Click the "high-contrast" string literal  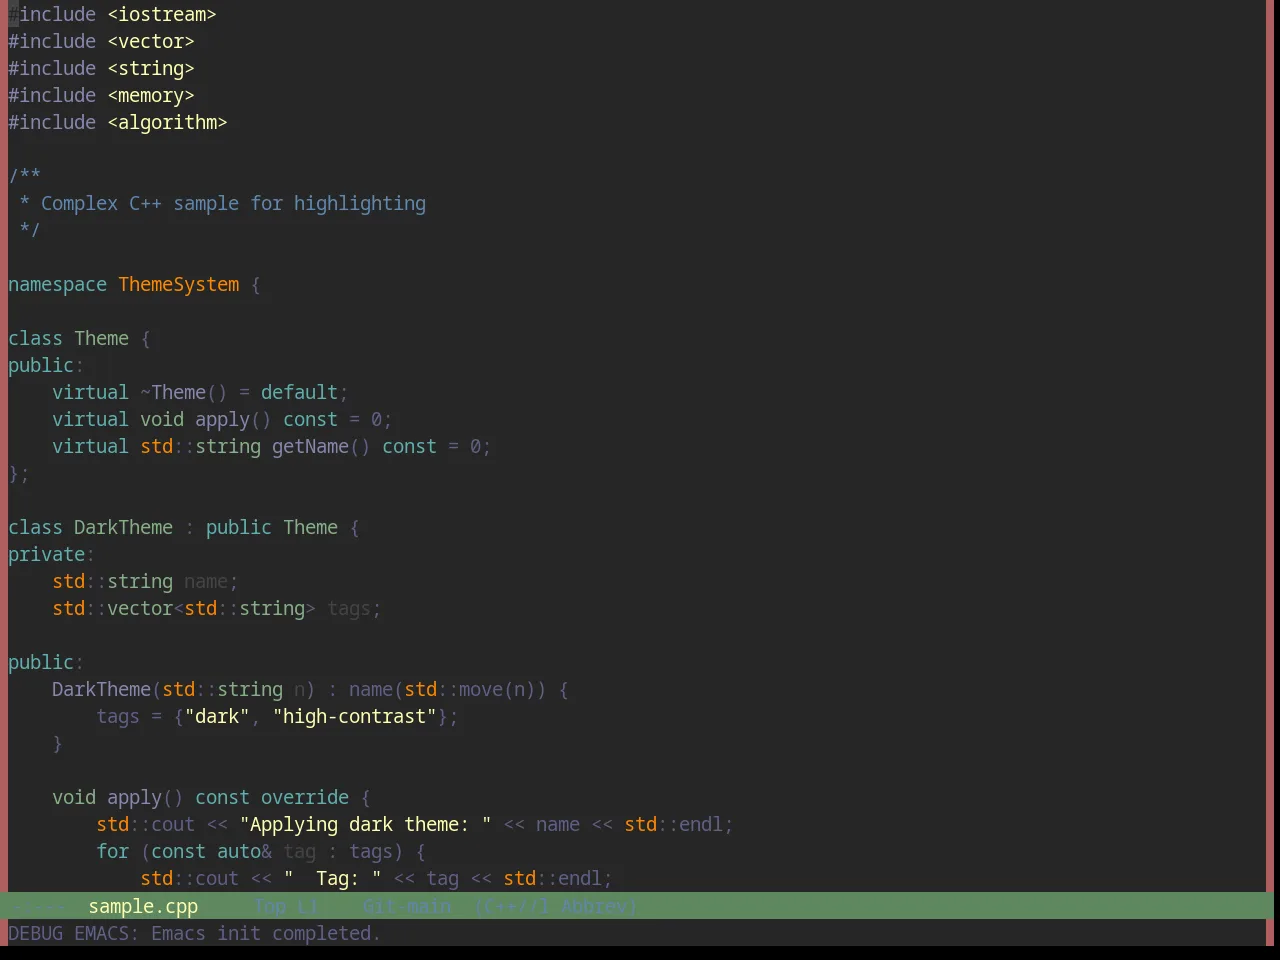pyautogui.click(x=354, y=716)
